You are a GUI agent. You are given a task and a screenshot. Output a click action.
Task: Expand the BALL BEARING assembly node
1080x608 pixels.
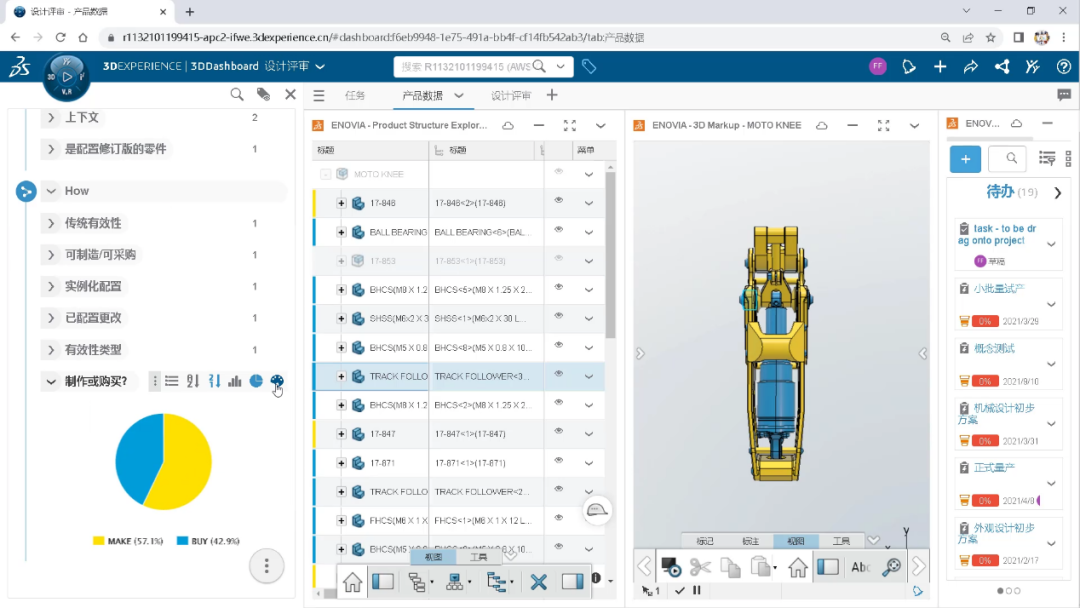point(341,232)
